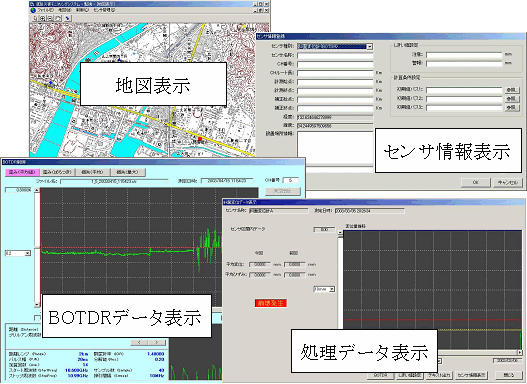Open the 制御 menu in map window

tap(82, 10)
